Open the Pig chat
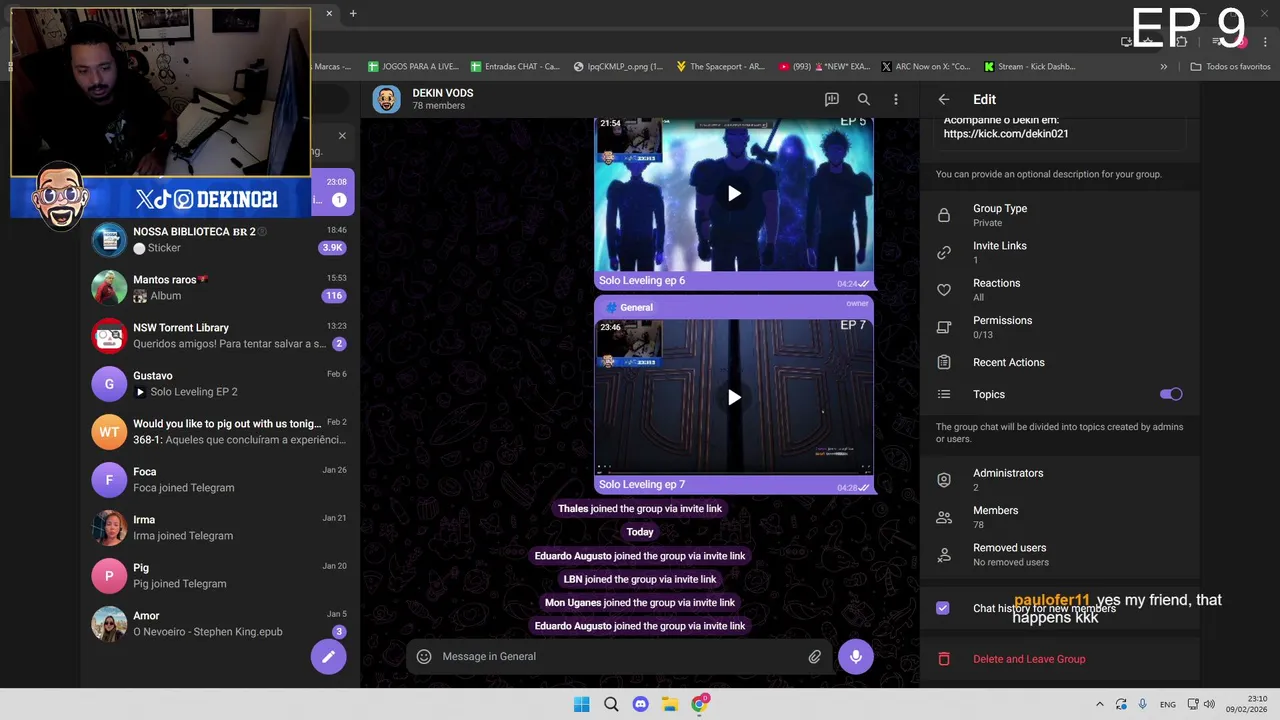 219,576
